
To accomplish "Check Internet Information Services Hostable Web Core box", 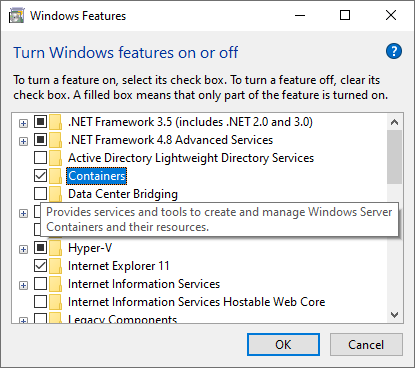I will [x=40, y=302].
